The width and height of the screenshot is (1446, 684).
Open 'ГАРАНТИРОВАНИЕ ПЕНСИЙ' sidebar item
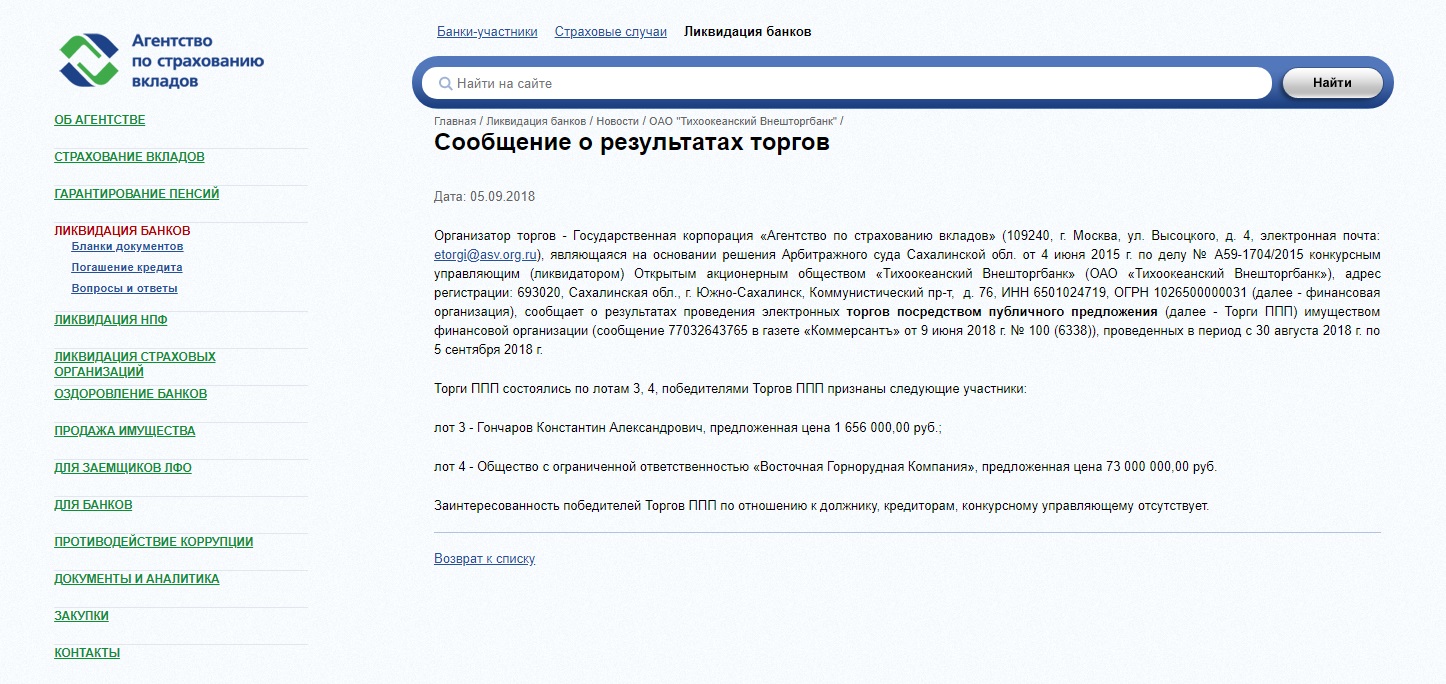136,194
